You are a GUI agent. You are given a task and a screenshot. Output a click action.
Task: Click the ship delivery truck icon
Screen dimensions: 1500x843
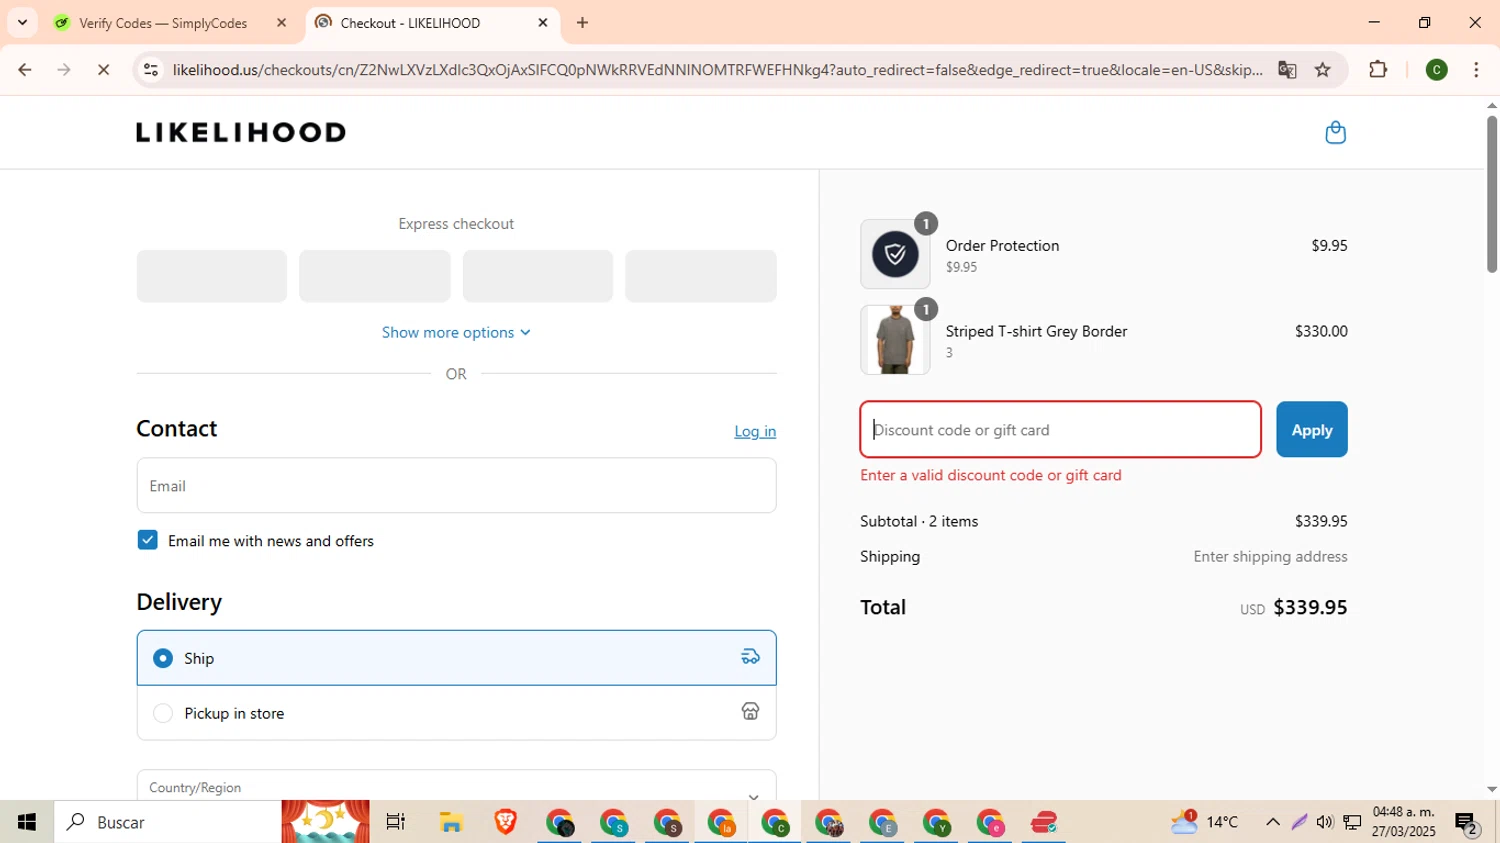[750, 657]
